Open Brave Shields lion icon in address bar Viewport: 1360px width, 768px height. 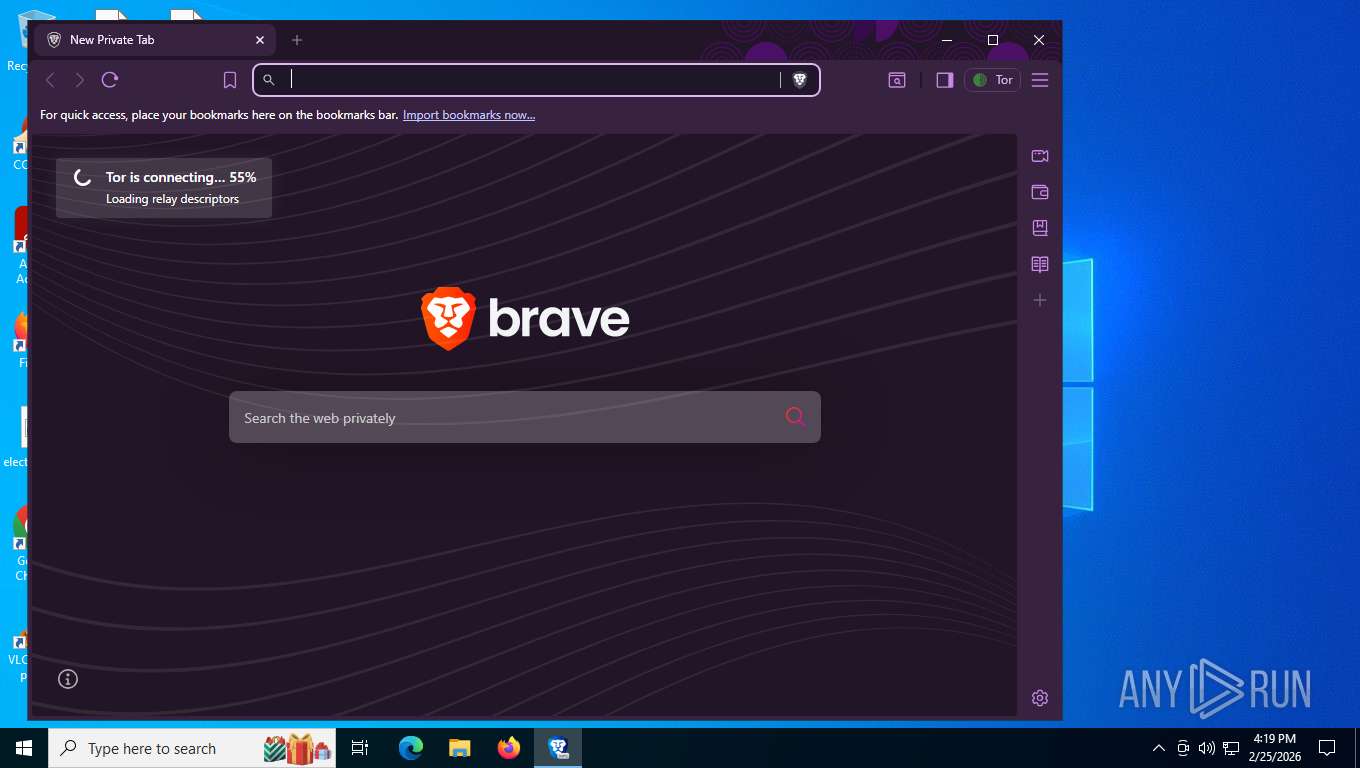coord(799,80)
